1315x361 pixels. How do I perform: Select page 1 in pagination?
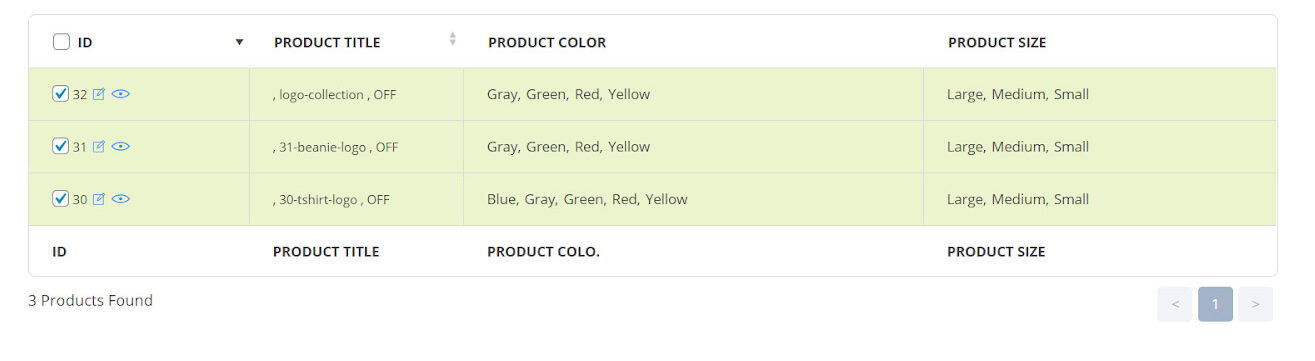(x=1215, y=304)
